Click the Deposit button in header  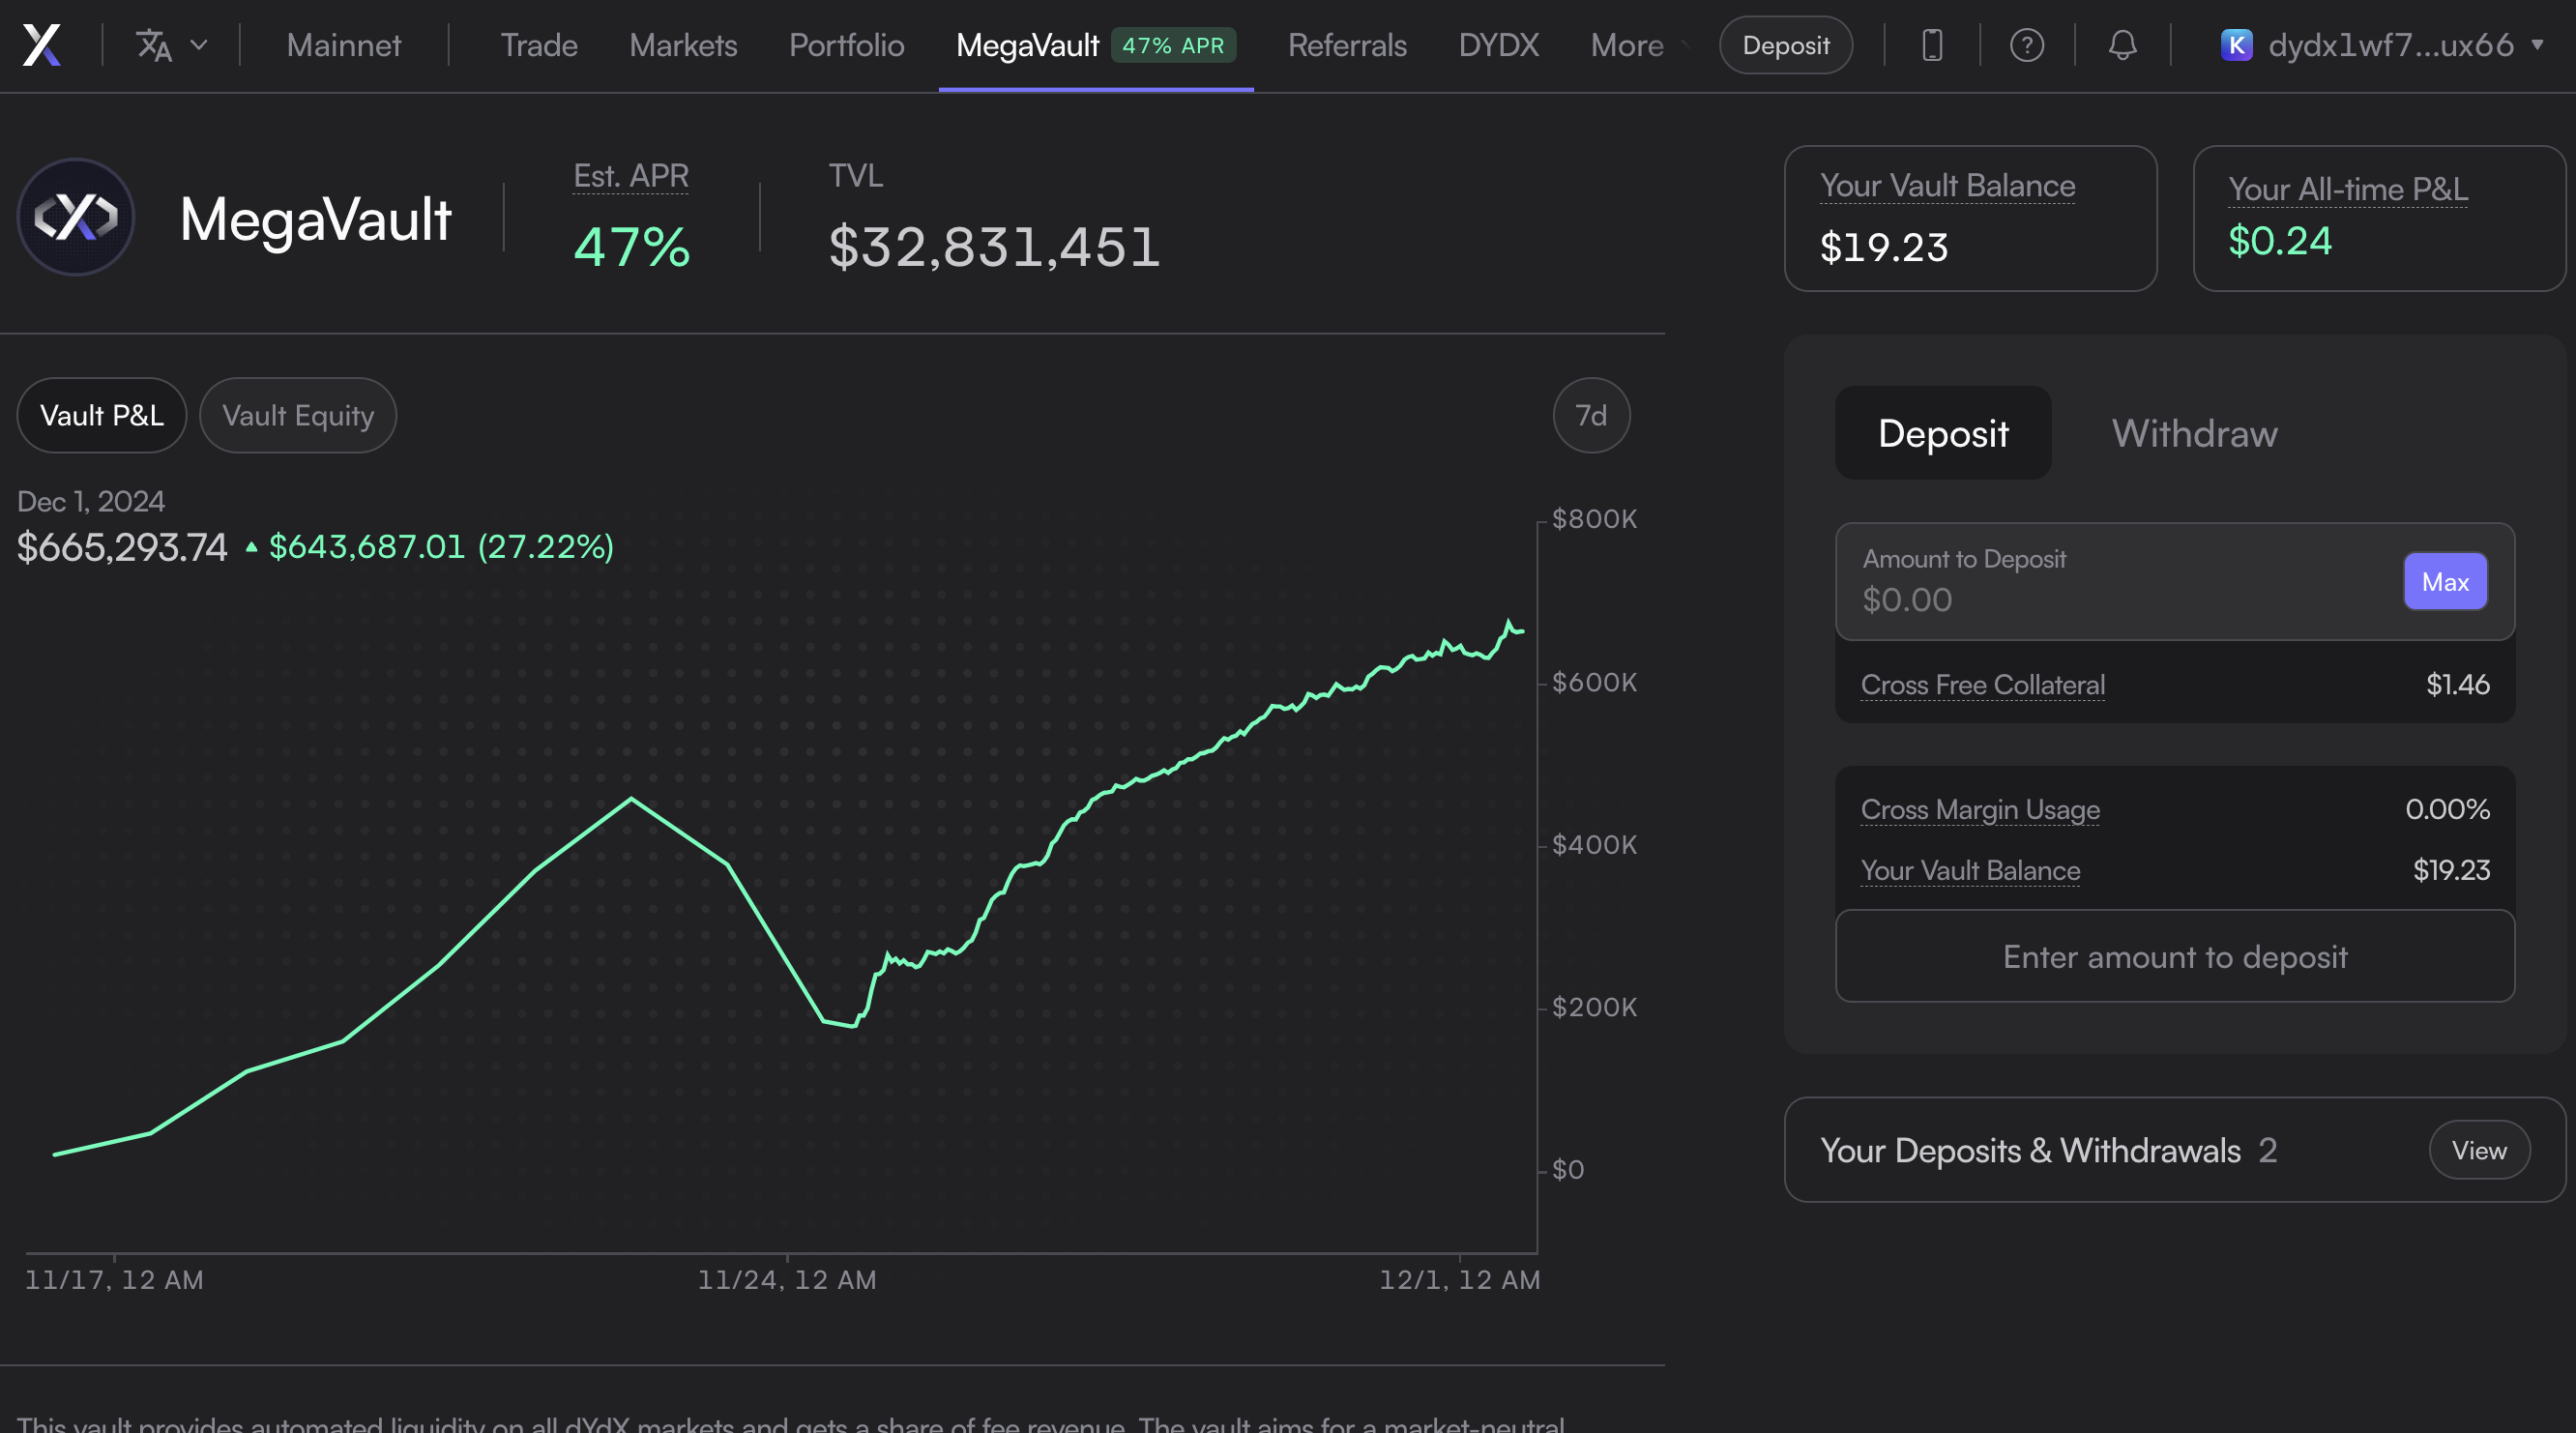[x=1785, y=45]
